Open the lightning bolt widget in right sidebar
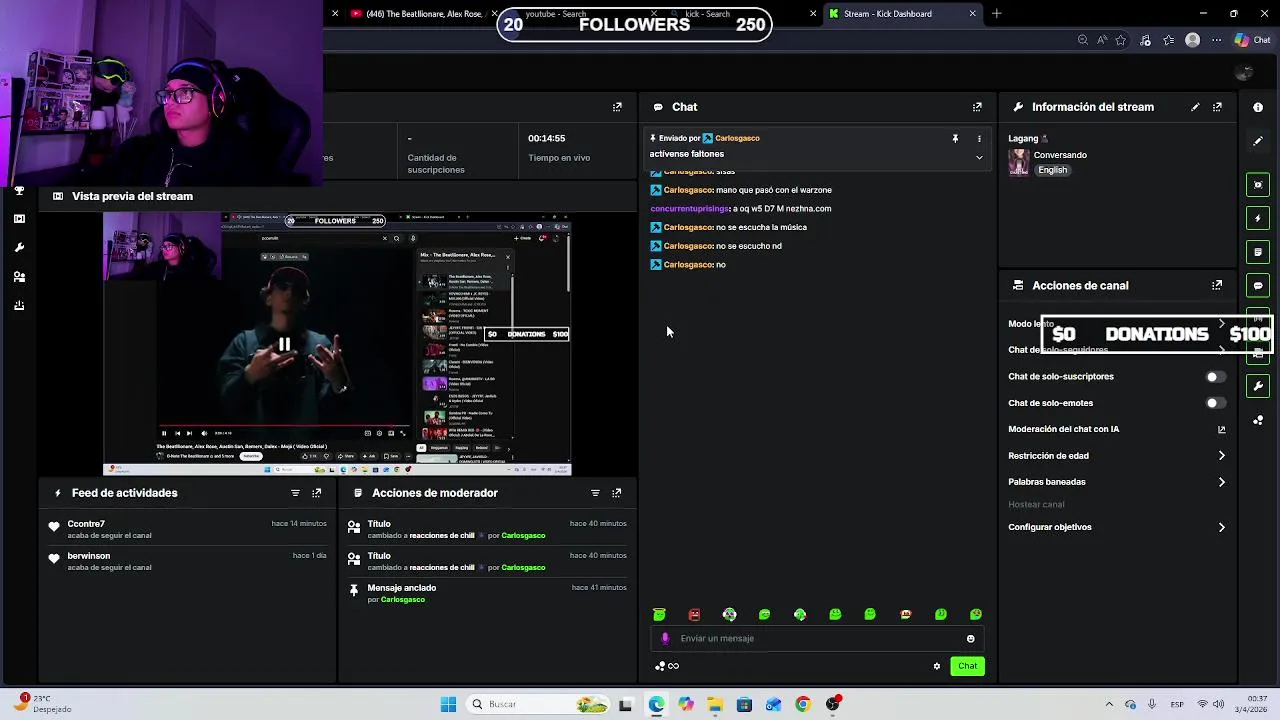The width and height of the screenshot is (1280, 720). [1258, 218]
